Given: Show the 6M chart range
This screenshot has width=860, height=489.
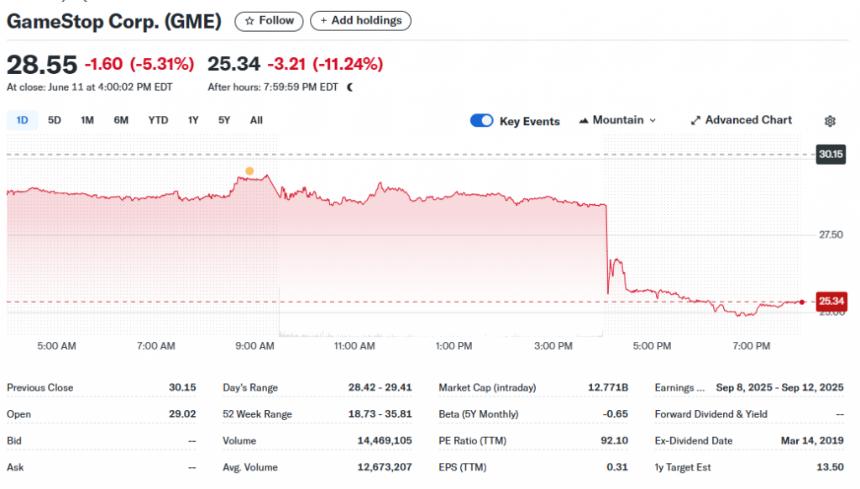Looking at the screenshot, I should point(121,120).
